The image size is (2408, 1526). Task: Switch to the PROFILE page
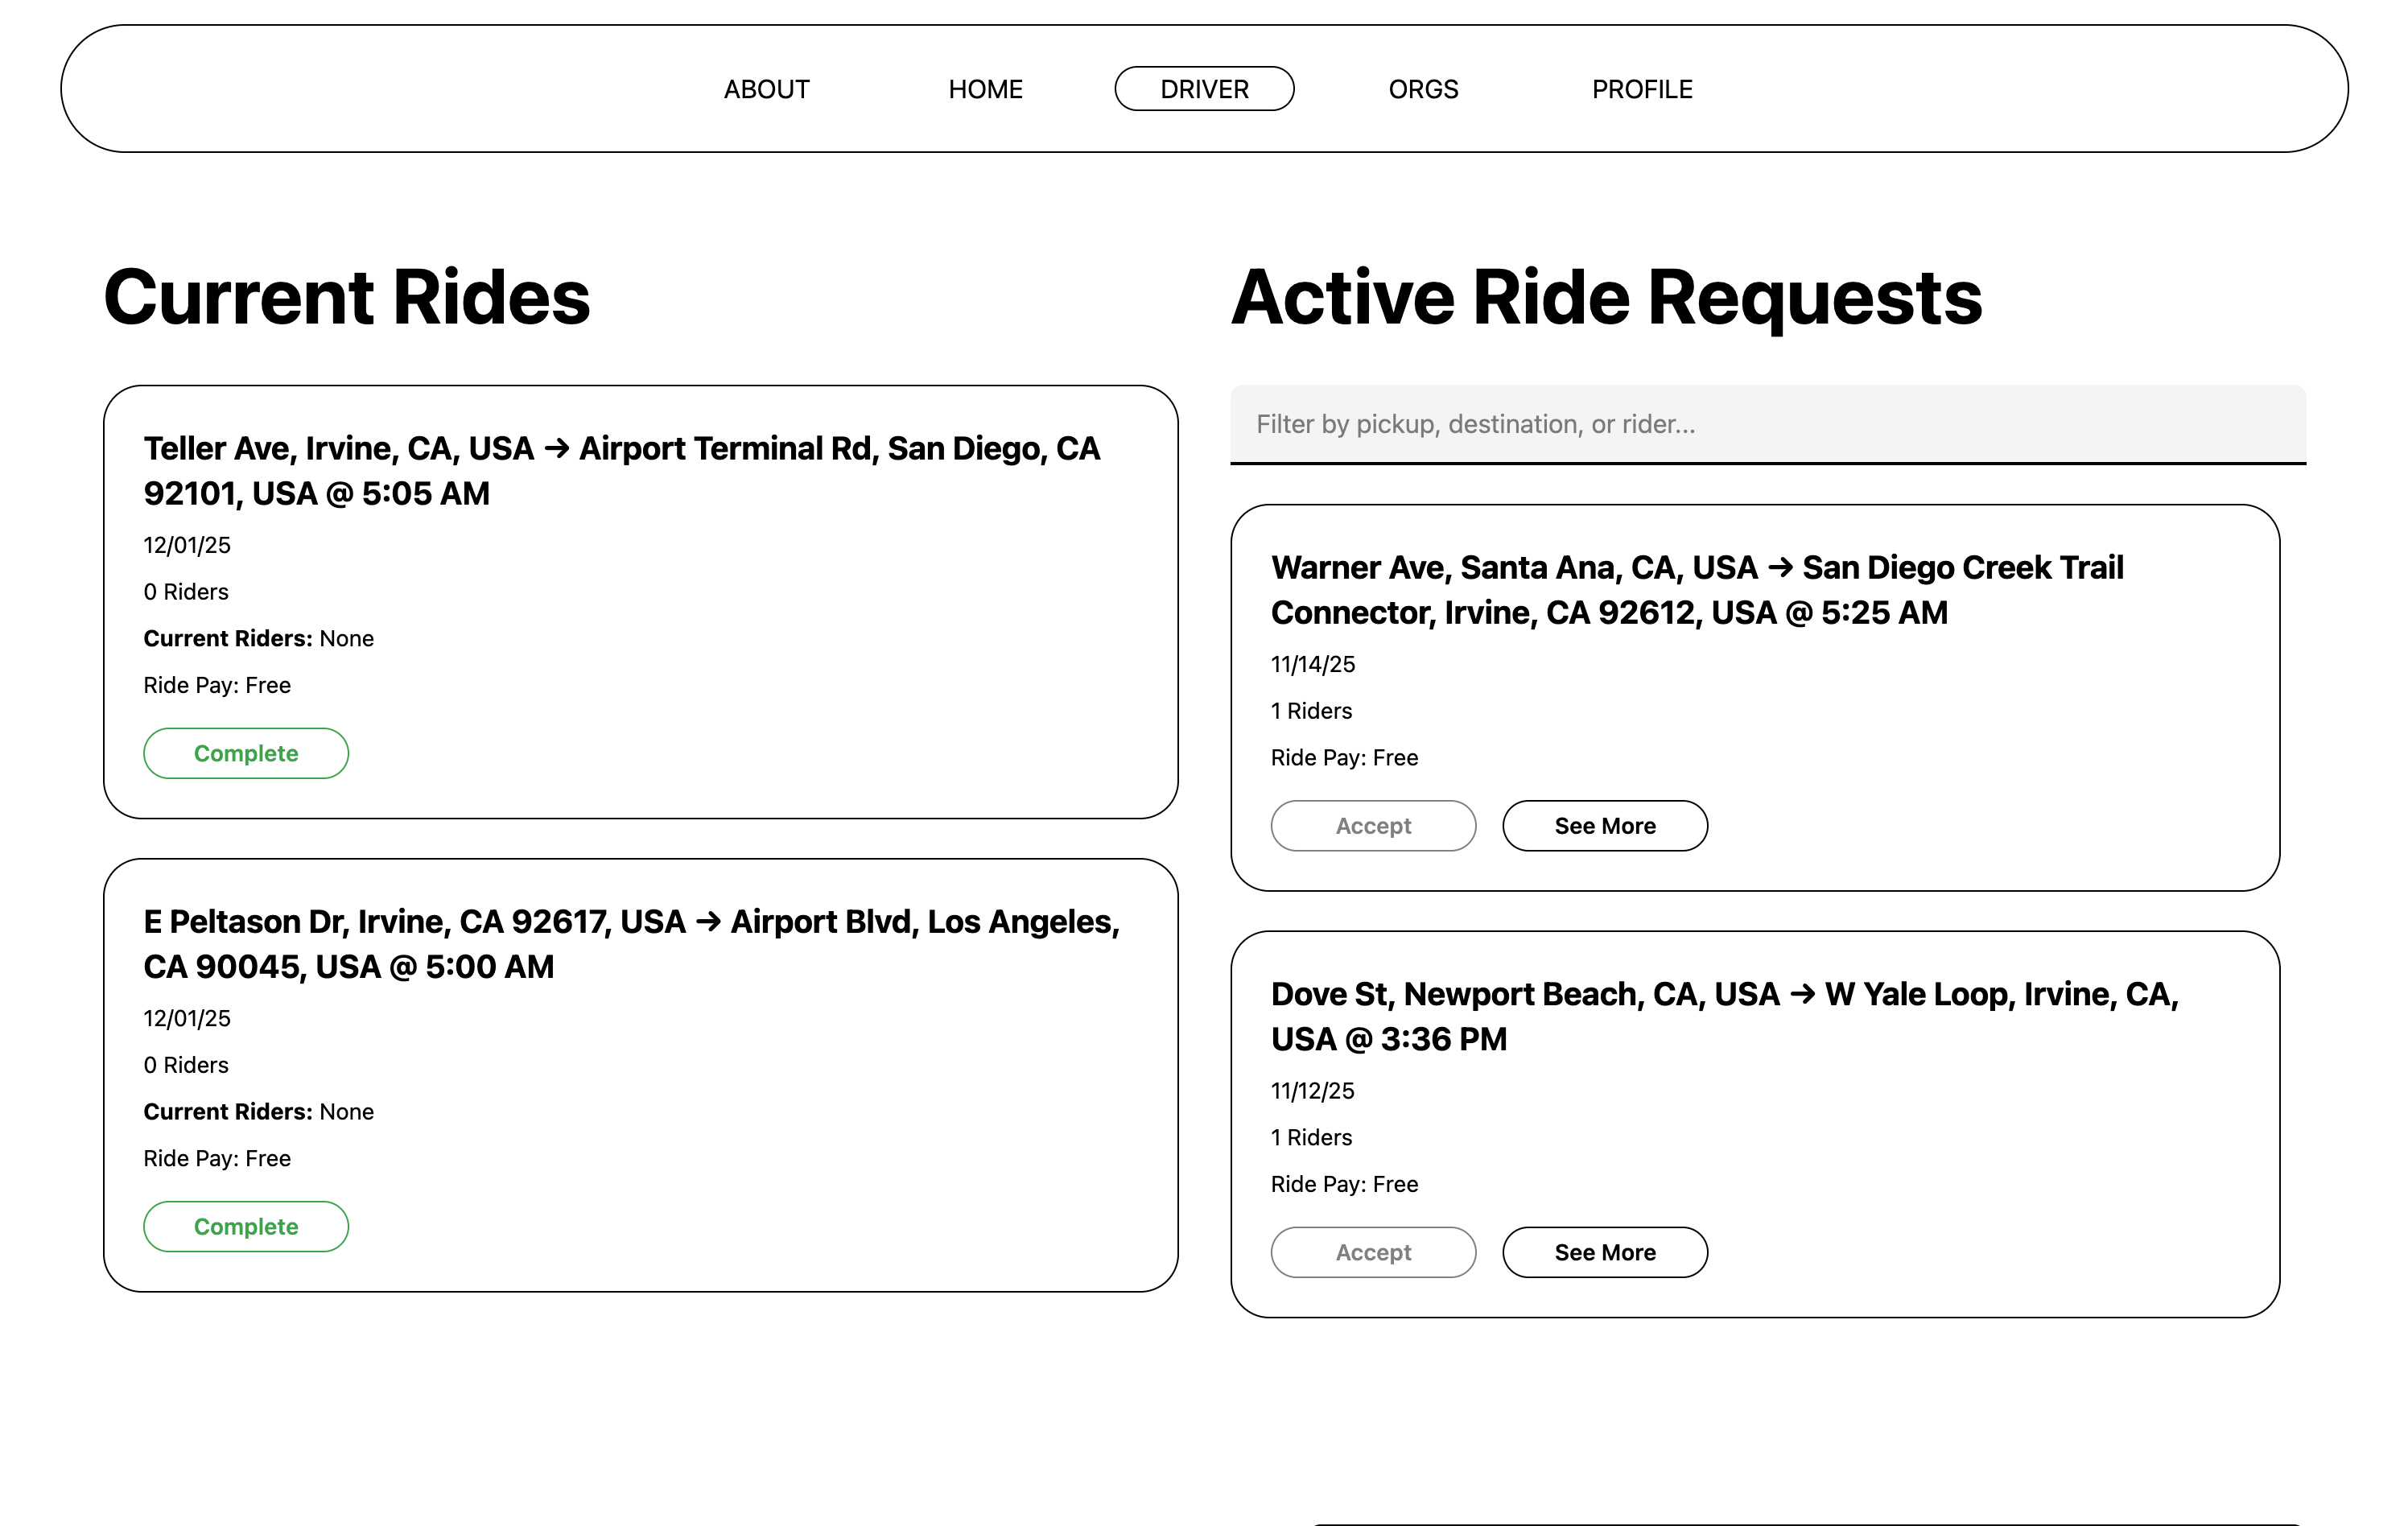1642,89
